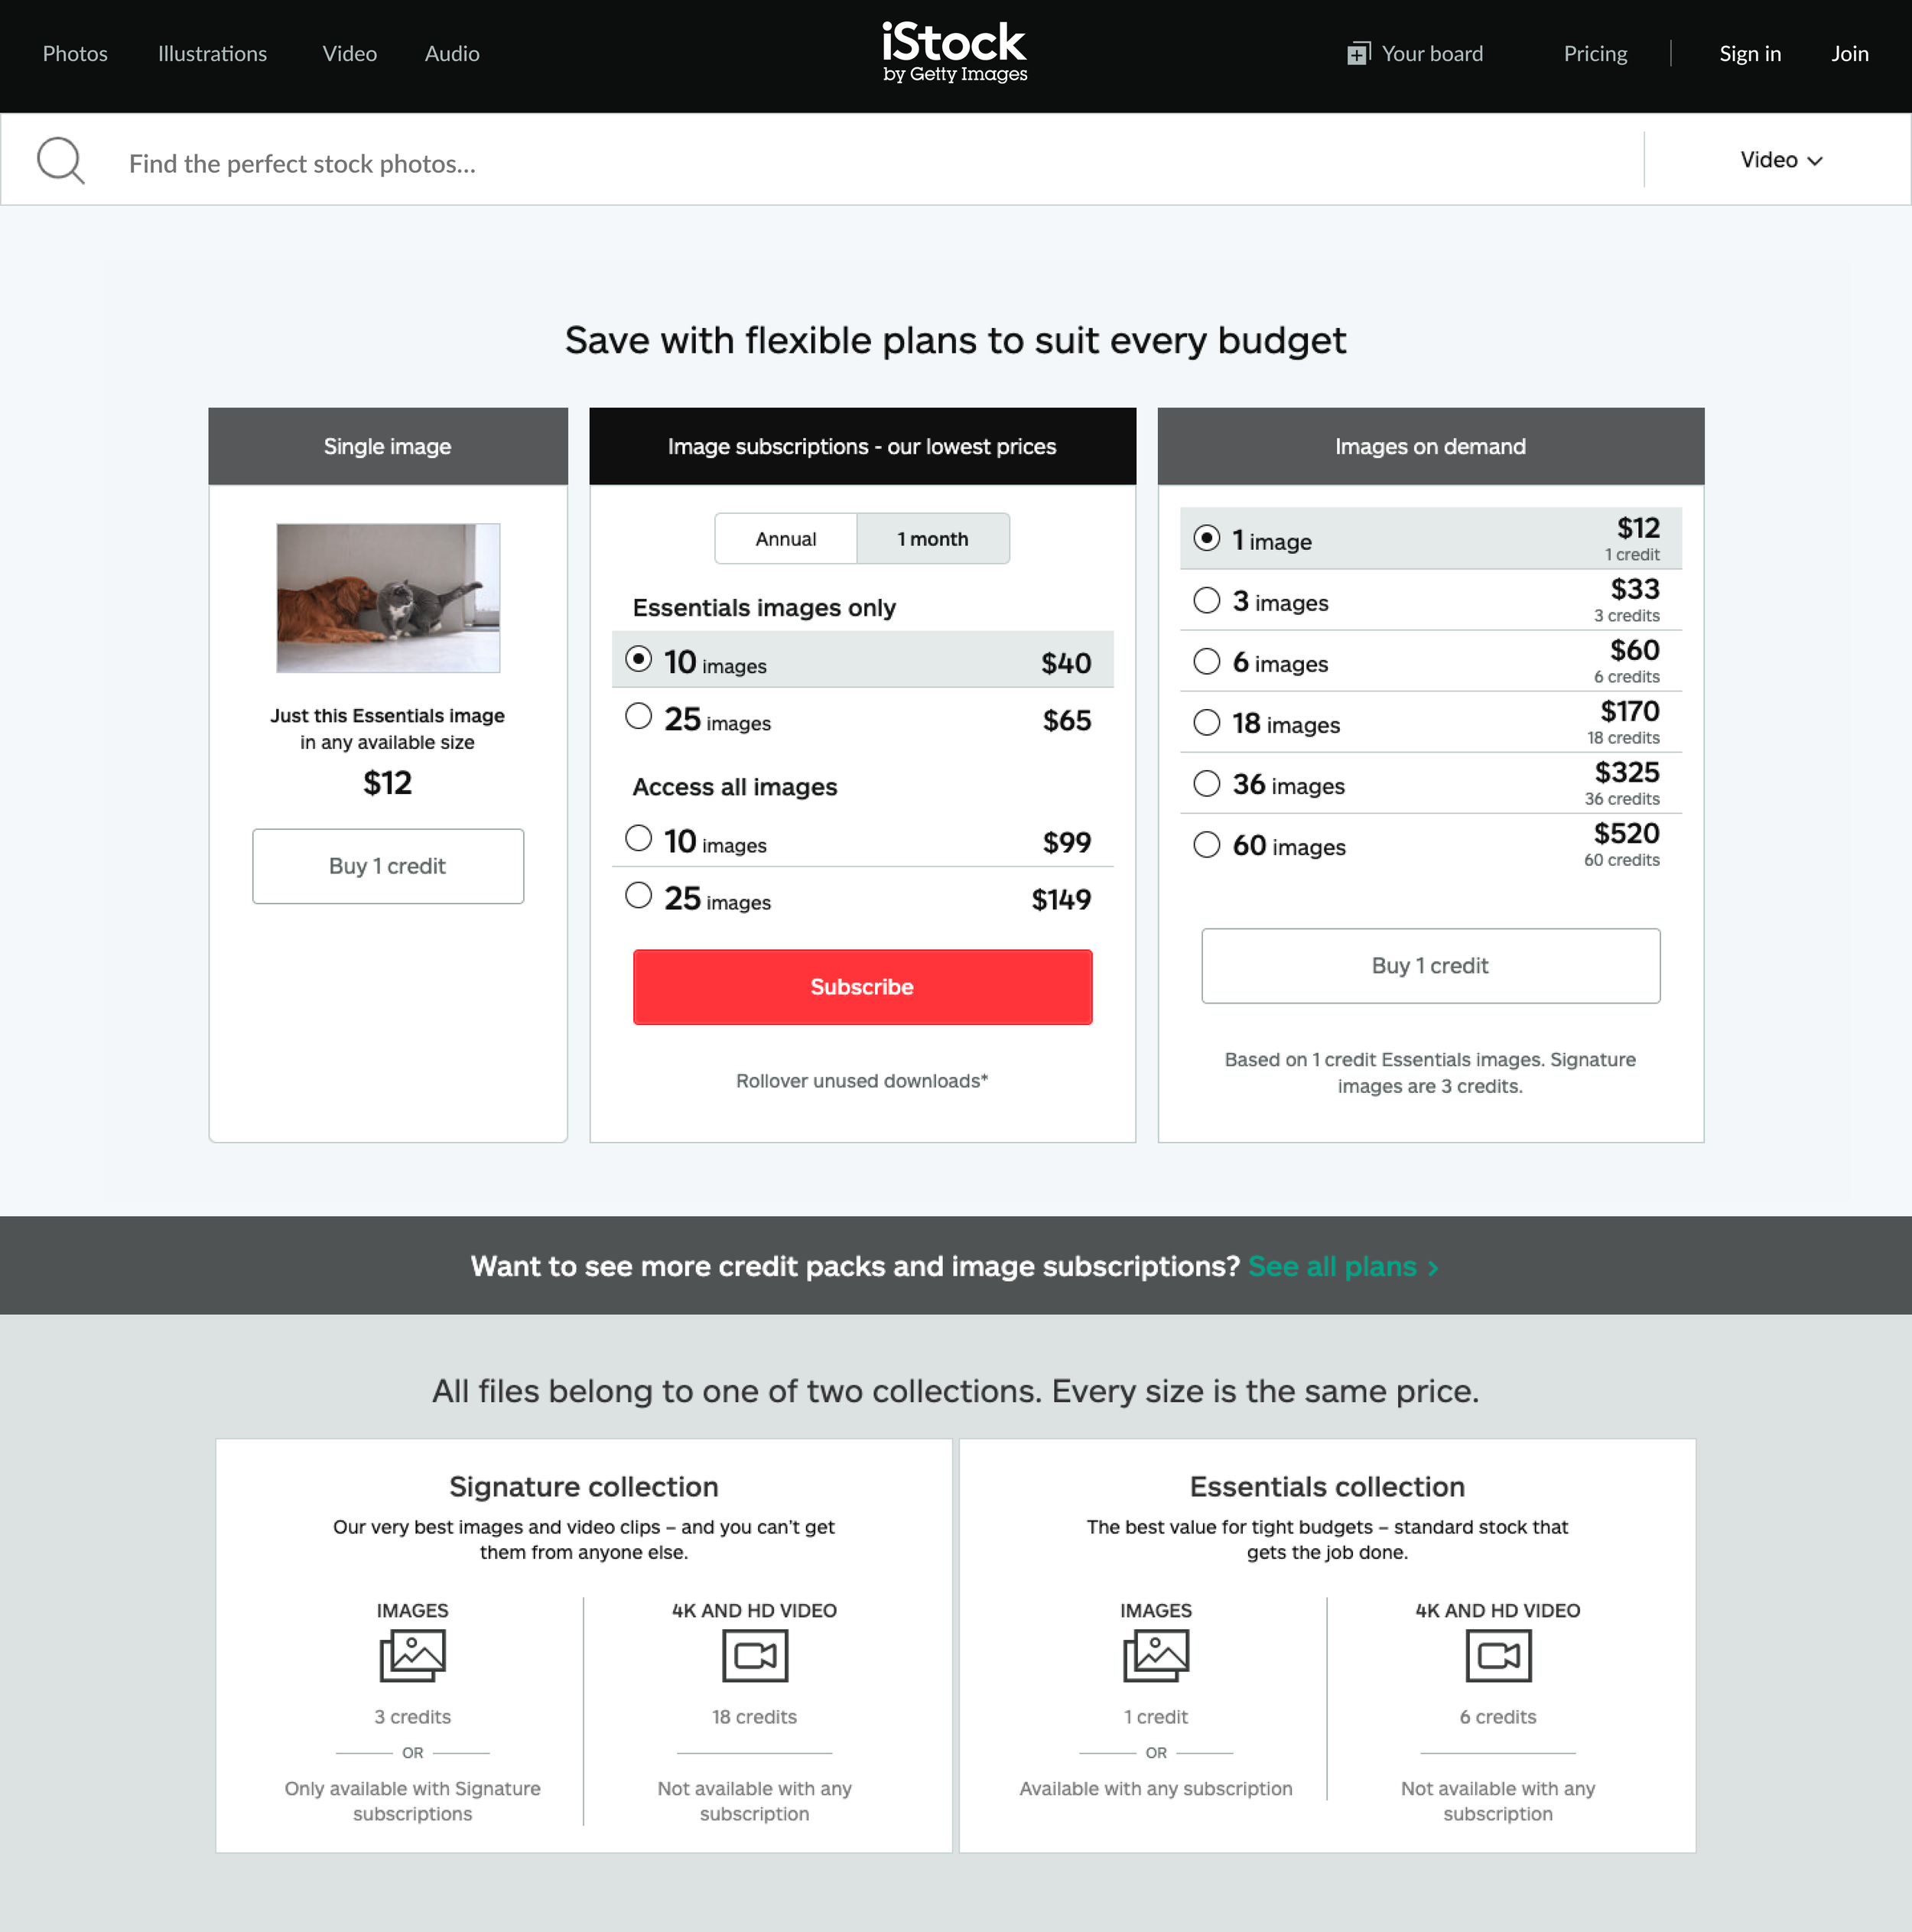Switch to Annual subscription tab
The image size is (1912, 1932).
(x=786, y=539)
